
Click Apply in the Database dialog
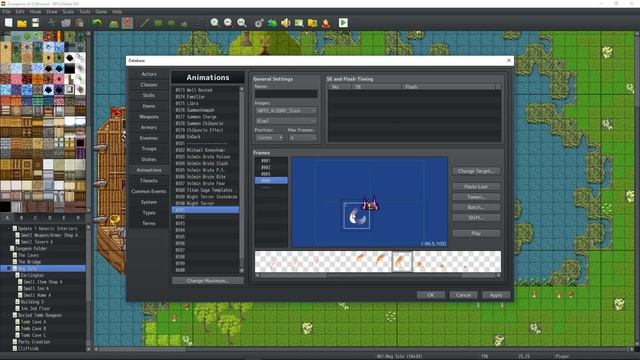(x=496, y=295)
